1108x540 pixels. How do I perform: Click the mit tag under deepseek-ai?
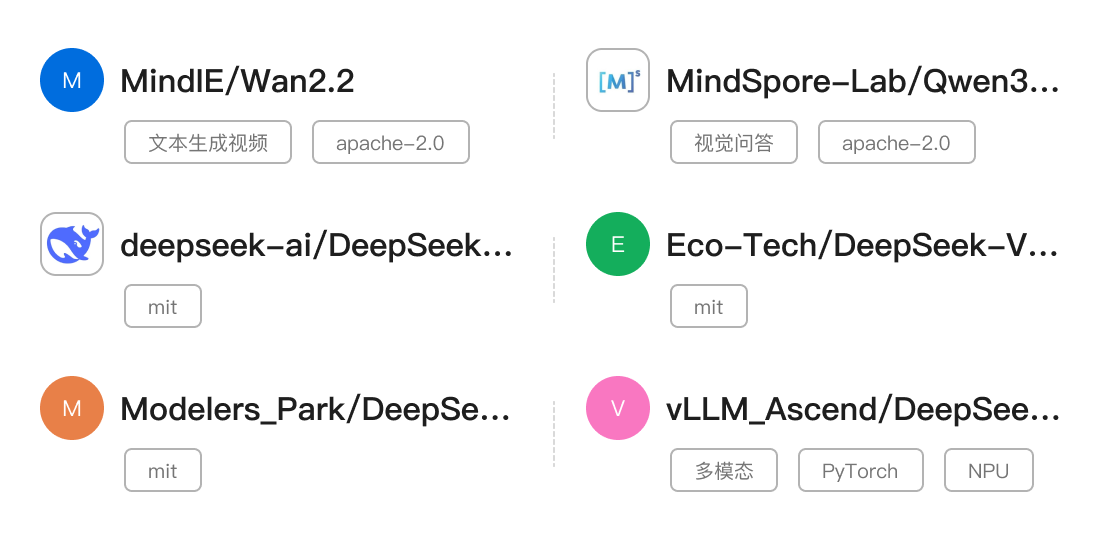163,307
